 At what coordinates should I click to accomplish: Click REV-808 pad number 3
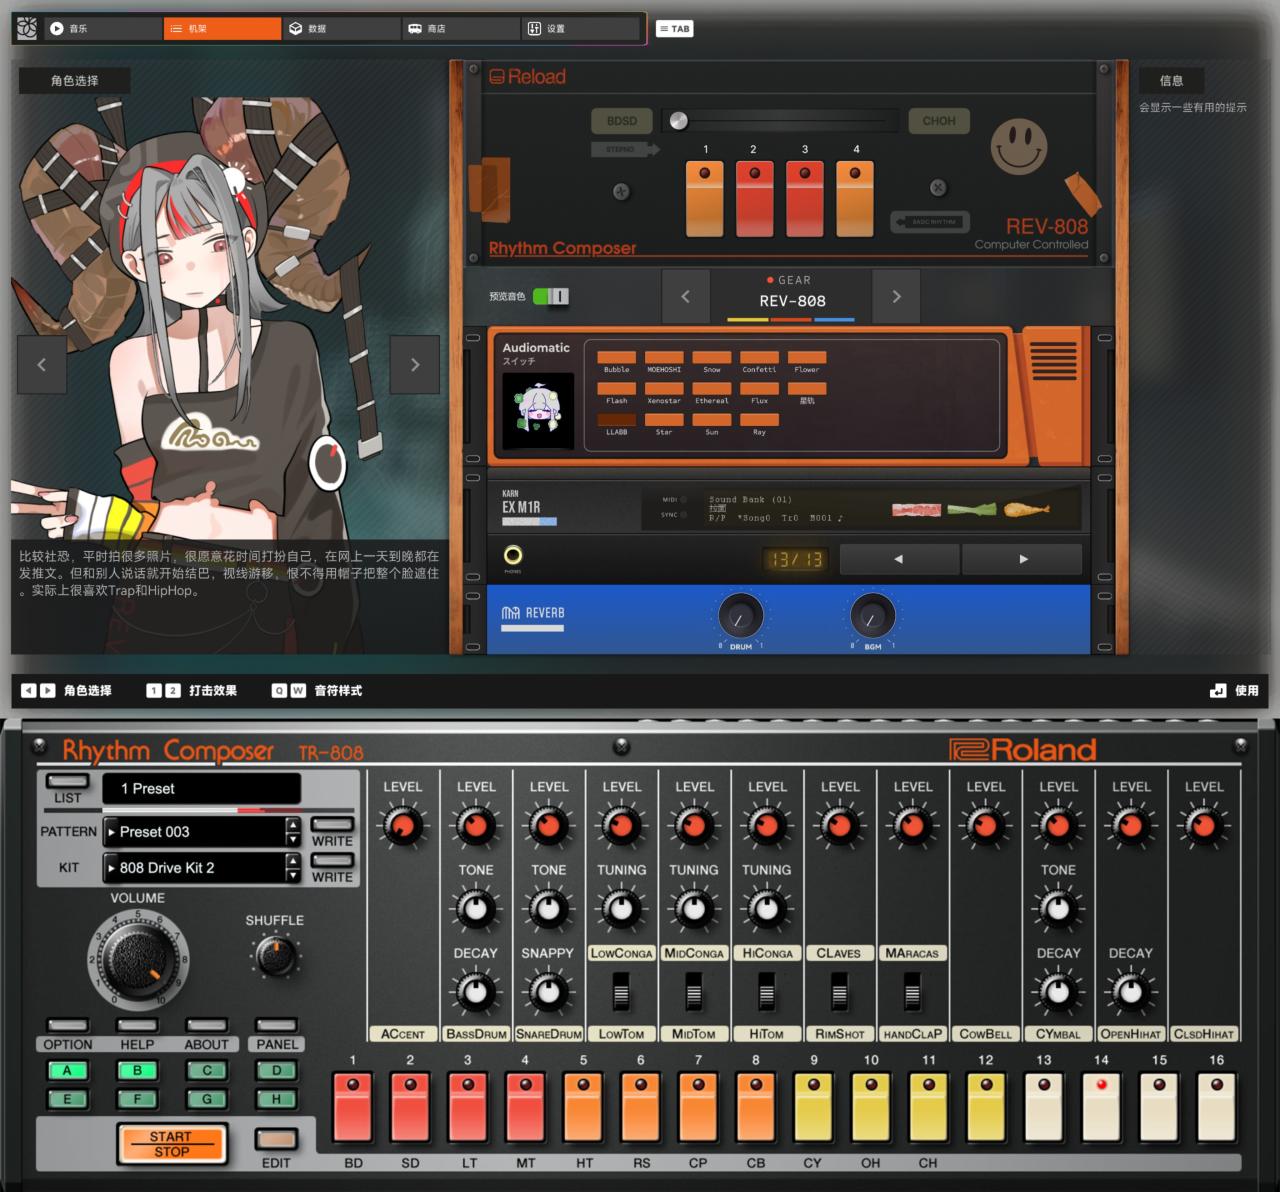pyautogui.click(x=804, y=197)
